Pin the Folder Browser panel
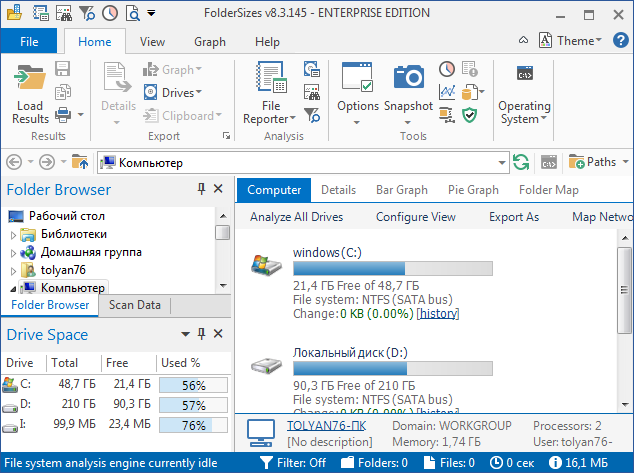The width and height of the screenshot is (634, 473). point(201,188)
